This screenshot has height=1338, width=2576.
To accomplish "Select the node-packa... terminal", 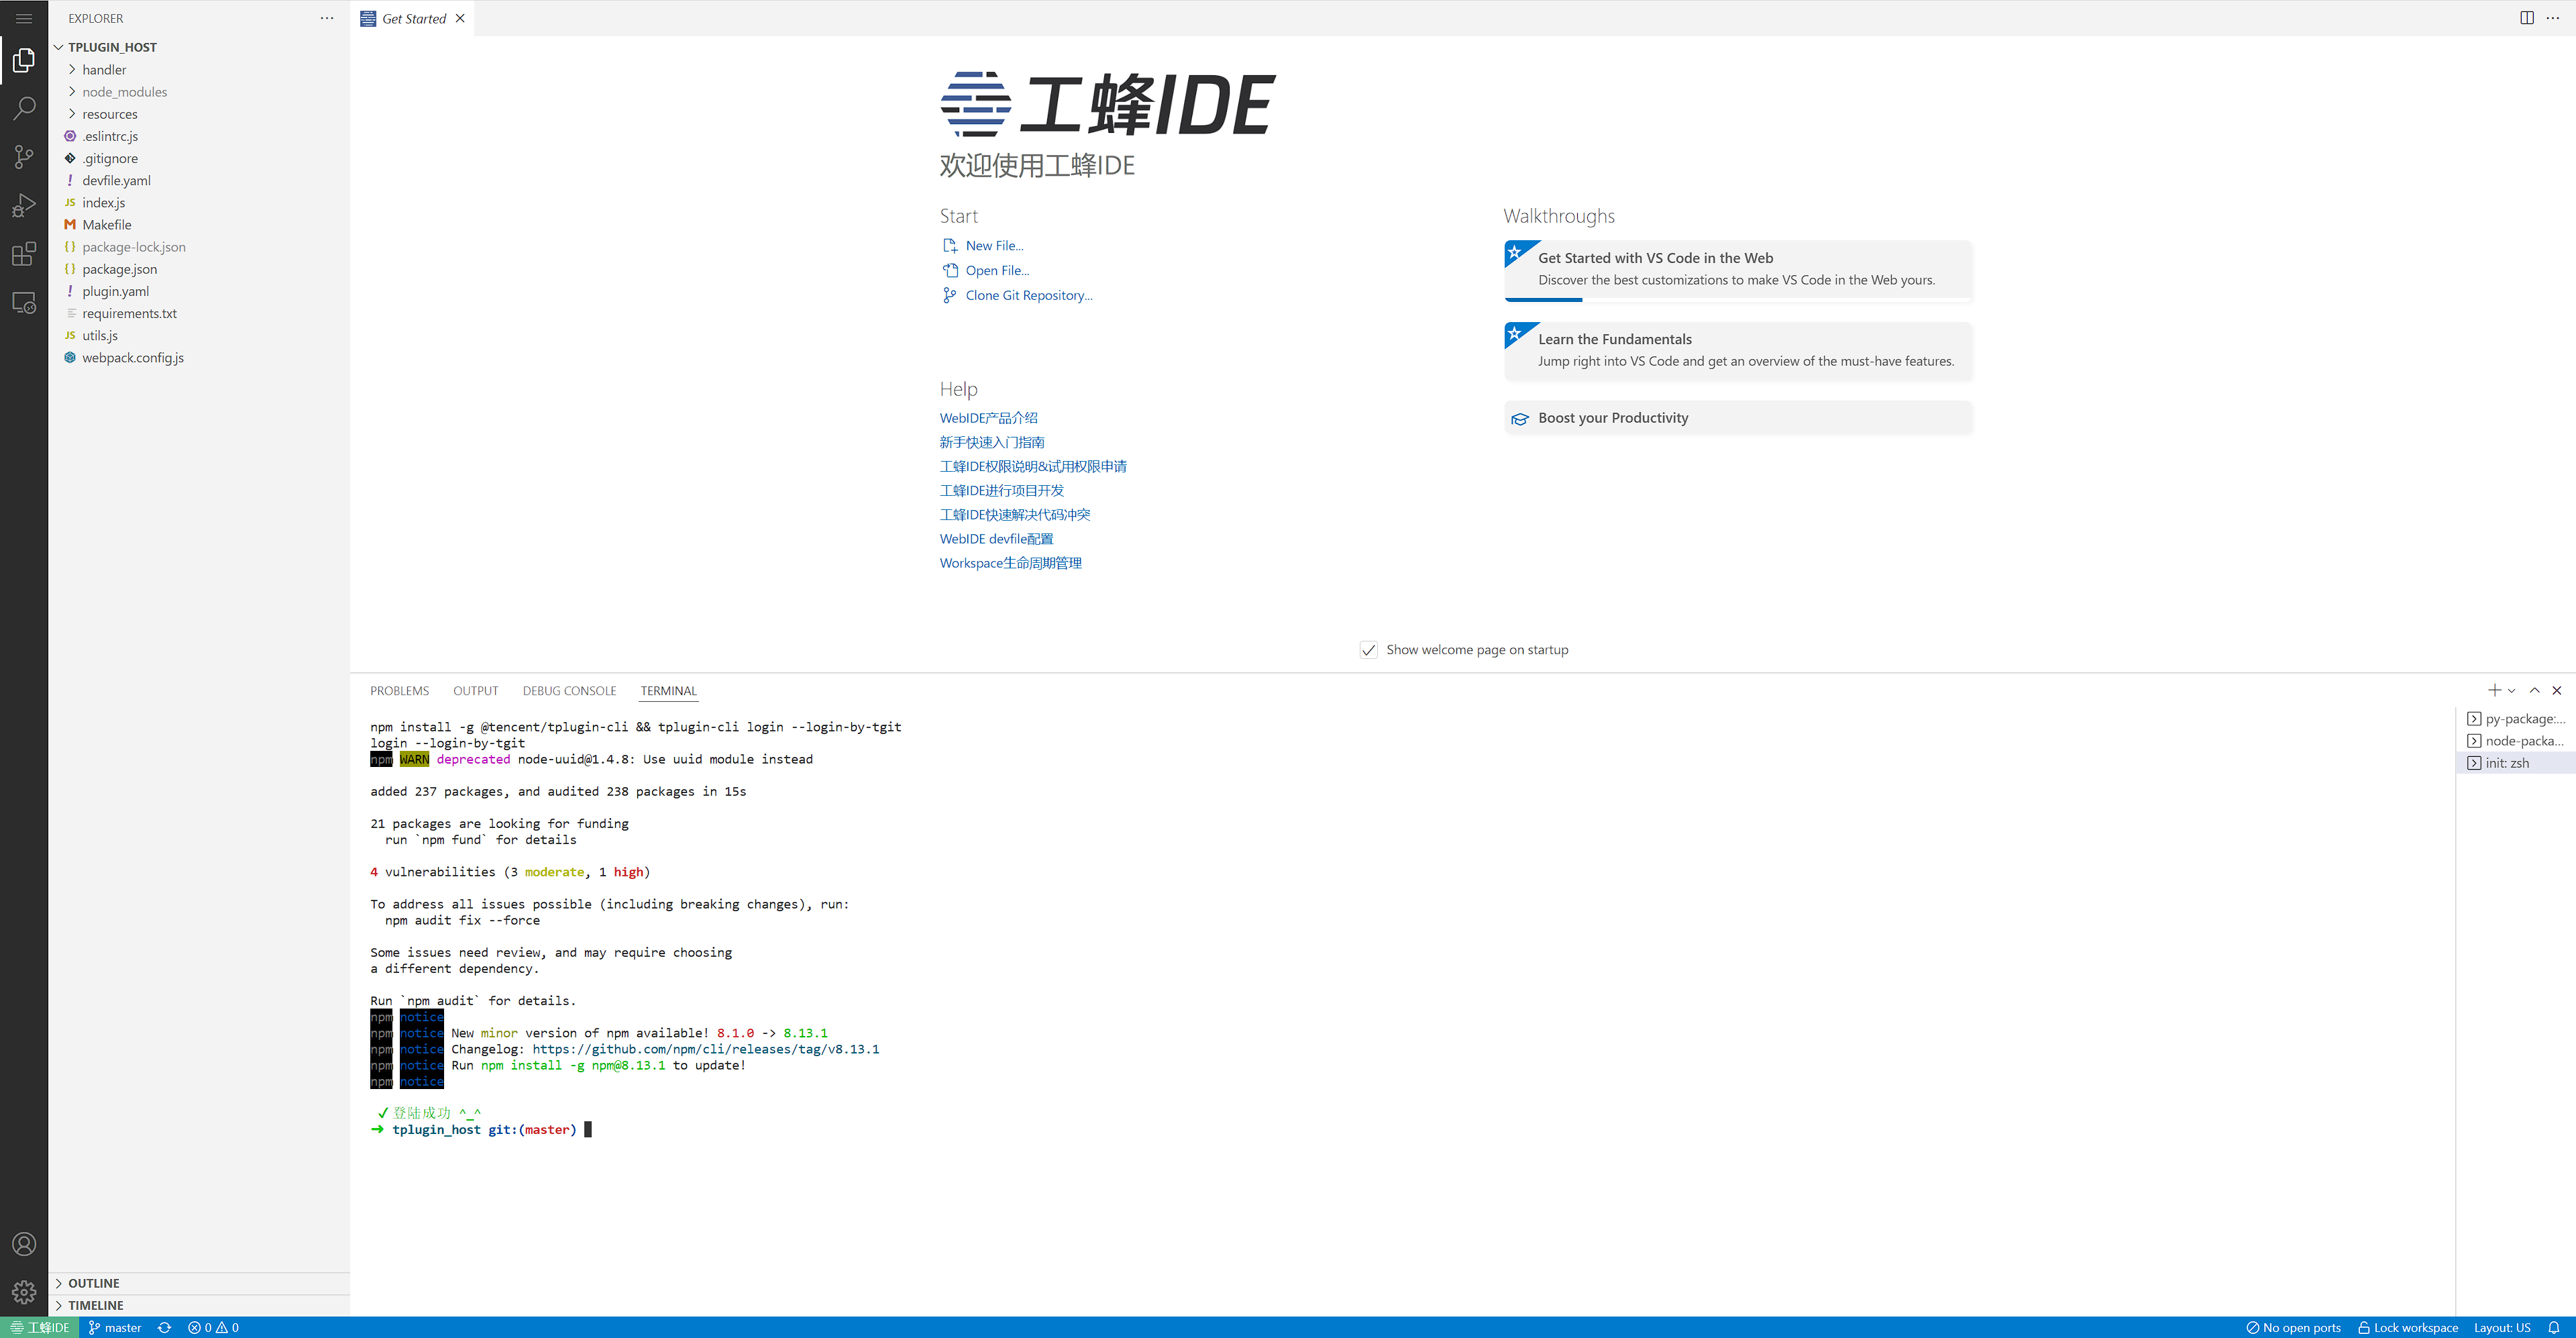I will click(x=2515, y=740).
